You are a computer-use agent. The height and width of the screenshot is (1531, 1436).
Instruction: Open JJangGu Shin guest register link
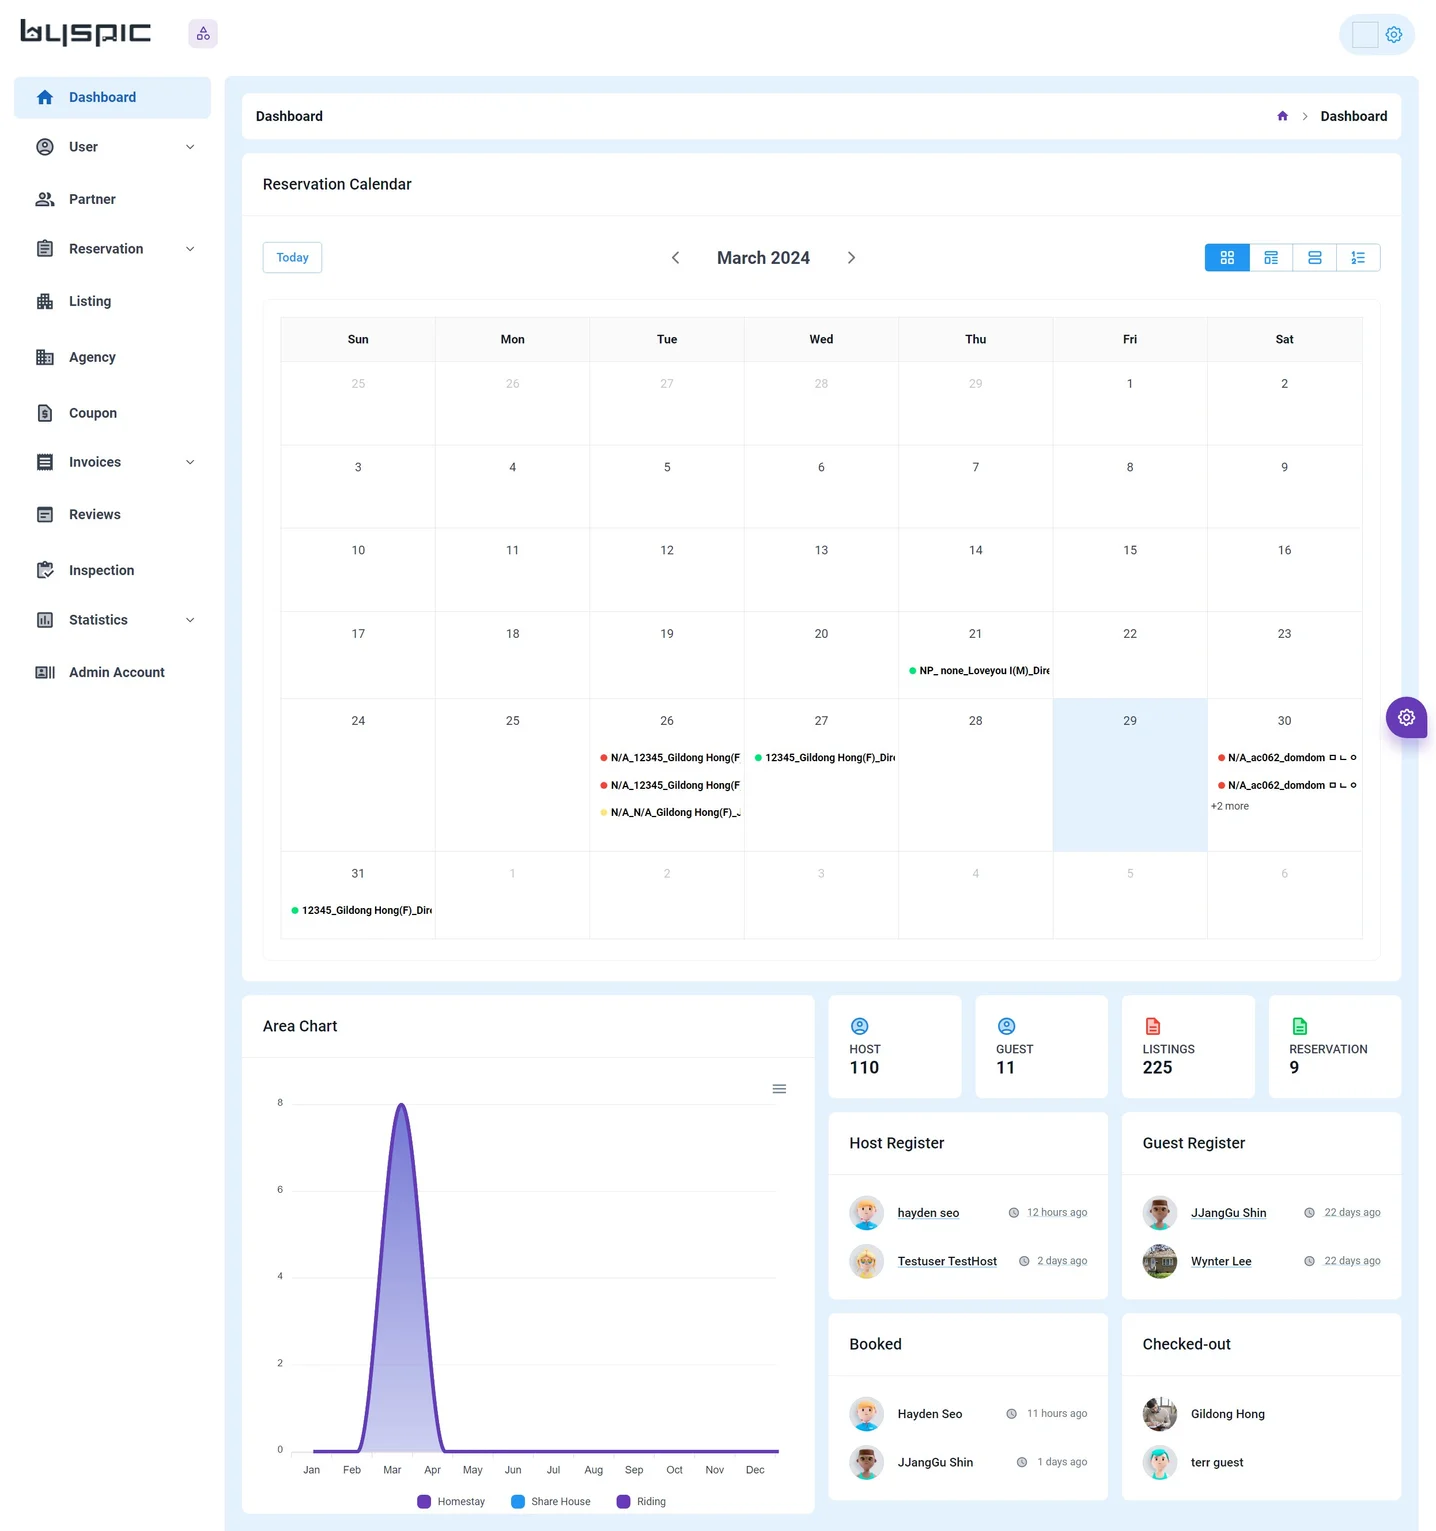tap(1228, 1213)
